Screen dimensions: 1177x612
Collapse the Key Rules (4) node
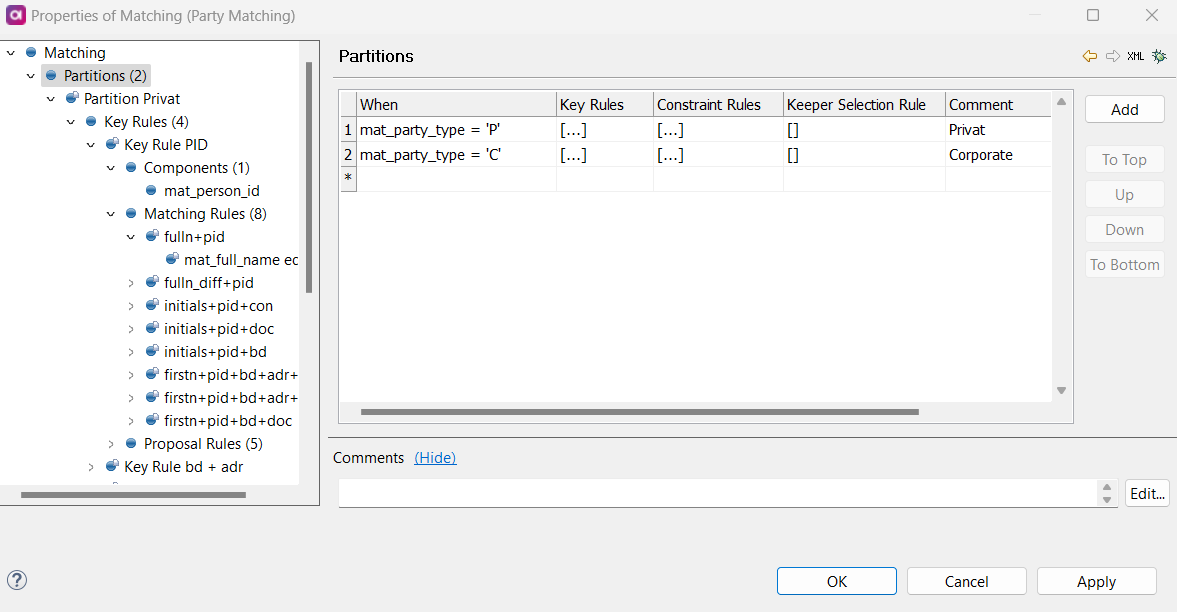click(x=71, y=122)
